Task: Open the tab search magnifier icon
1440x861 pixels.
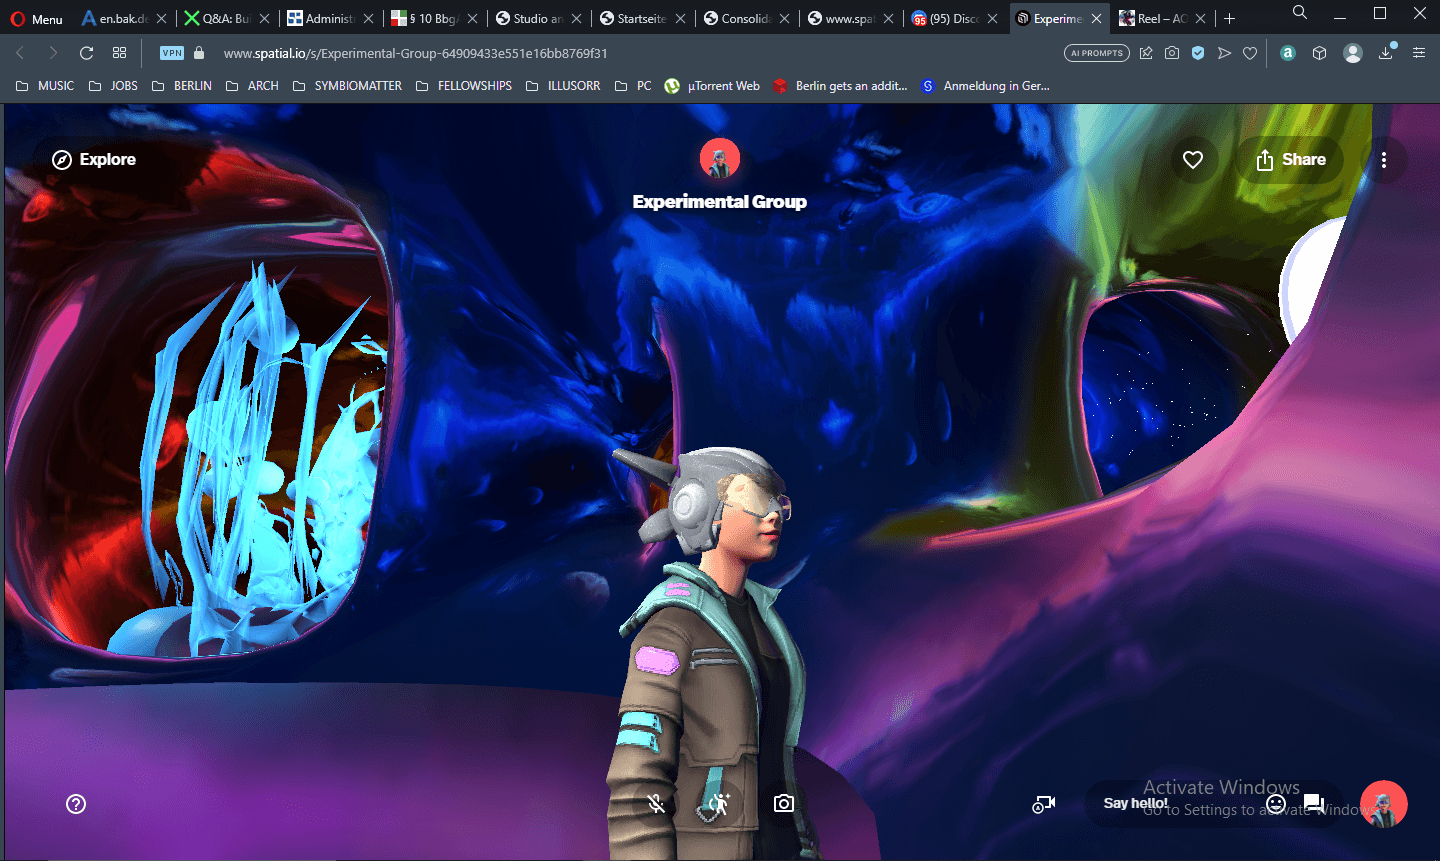Action: 1300,13
